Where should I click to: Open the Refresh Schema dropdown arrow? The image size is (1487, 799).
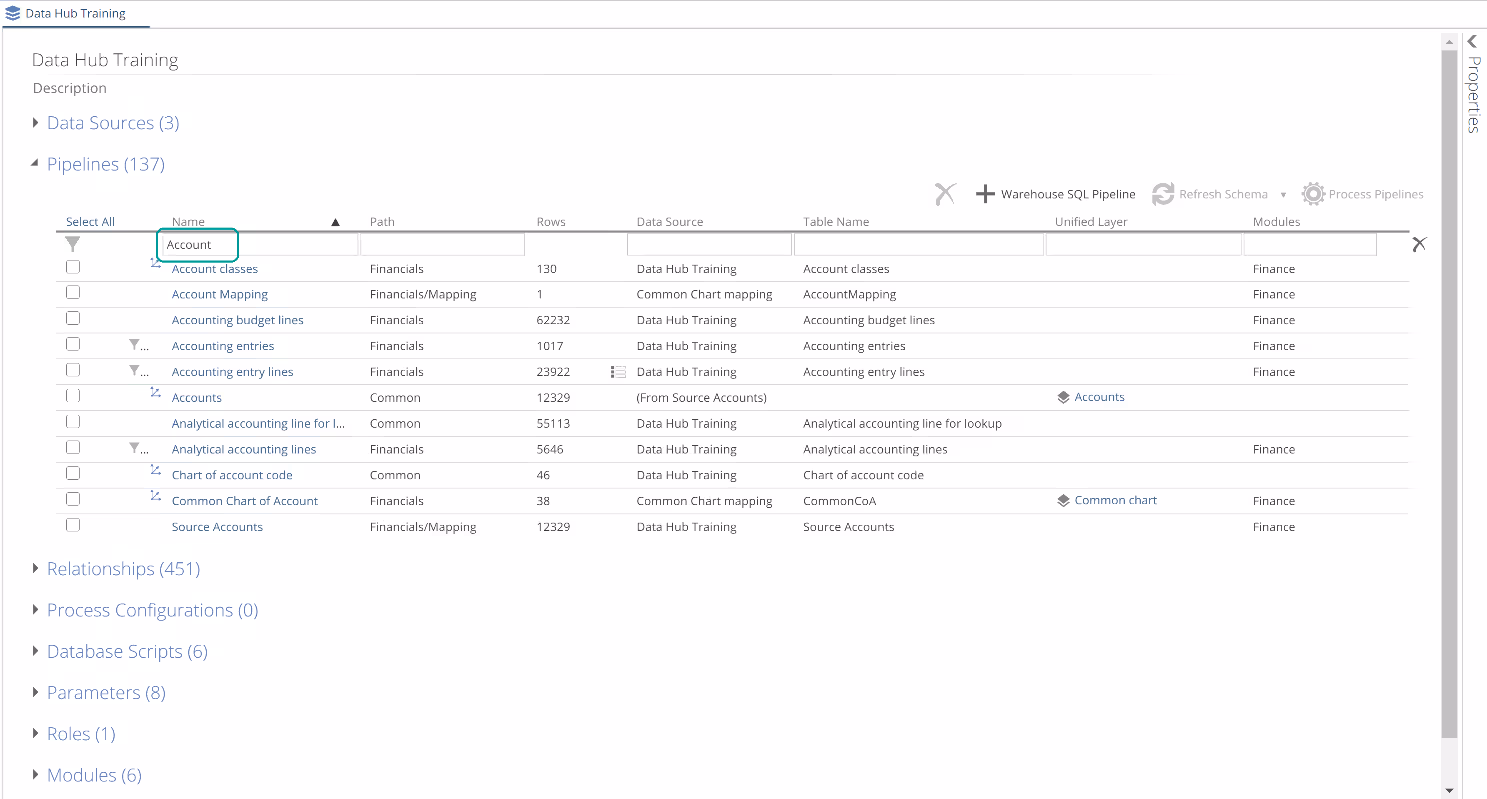tap(1283, 195)
